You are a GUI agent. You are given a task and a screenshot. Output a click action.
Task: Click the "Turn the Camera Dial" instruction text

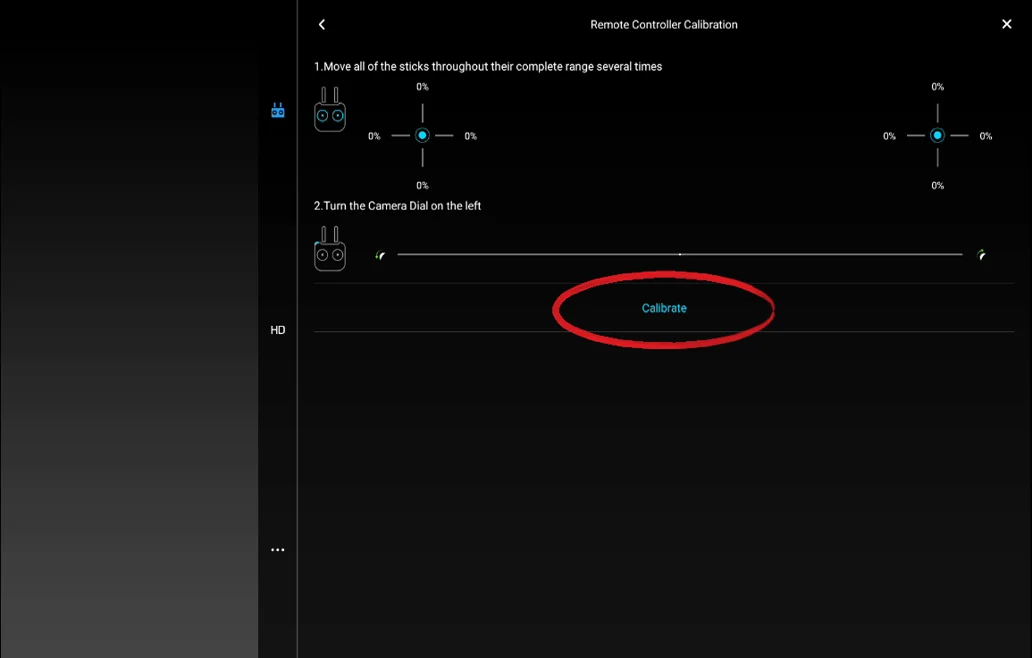coord(398,206)
